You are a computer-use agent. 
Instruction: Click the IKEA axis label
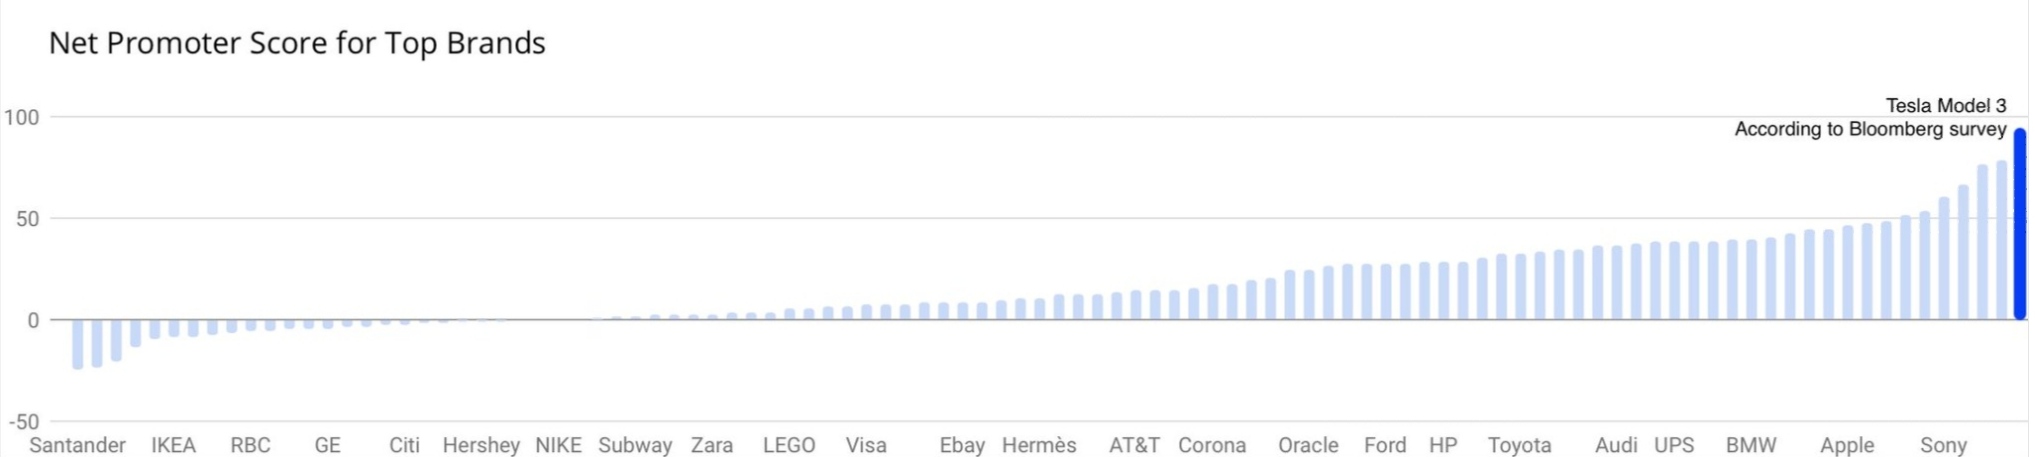pos(174,445)
